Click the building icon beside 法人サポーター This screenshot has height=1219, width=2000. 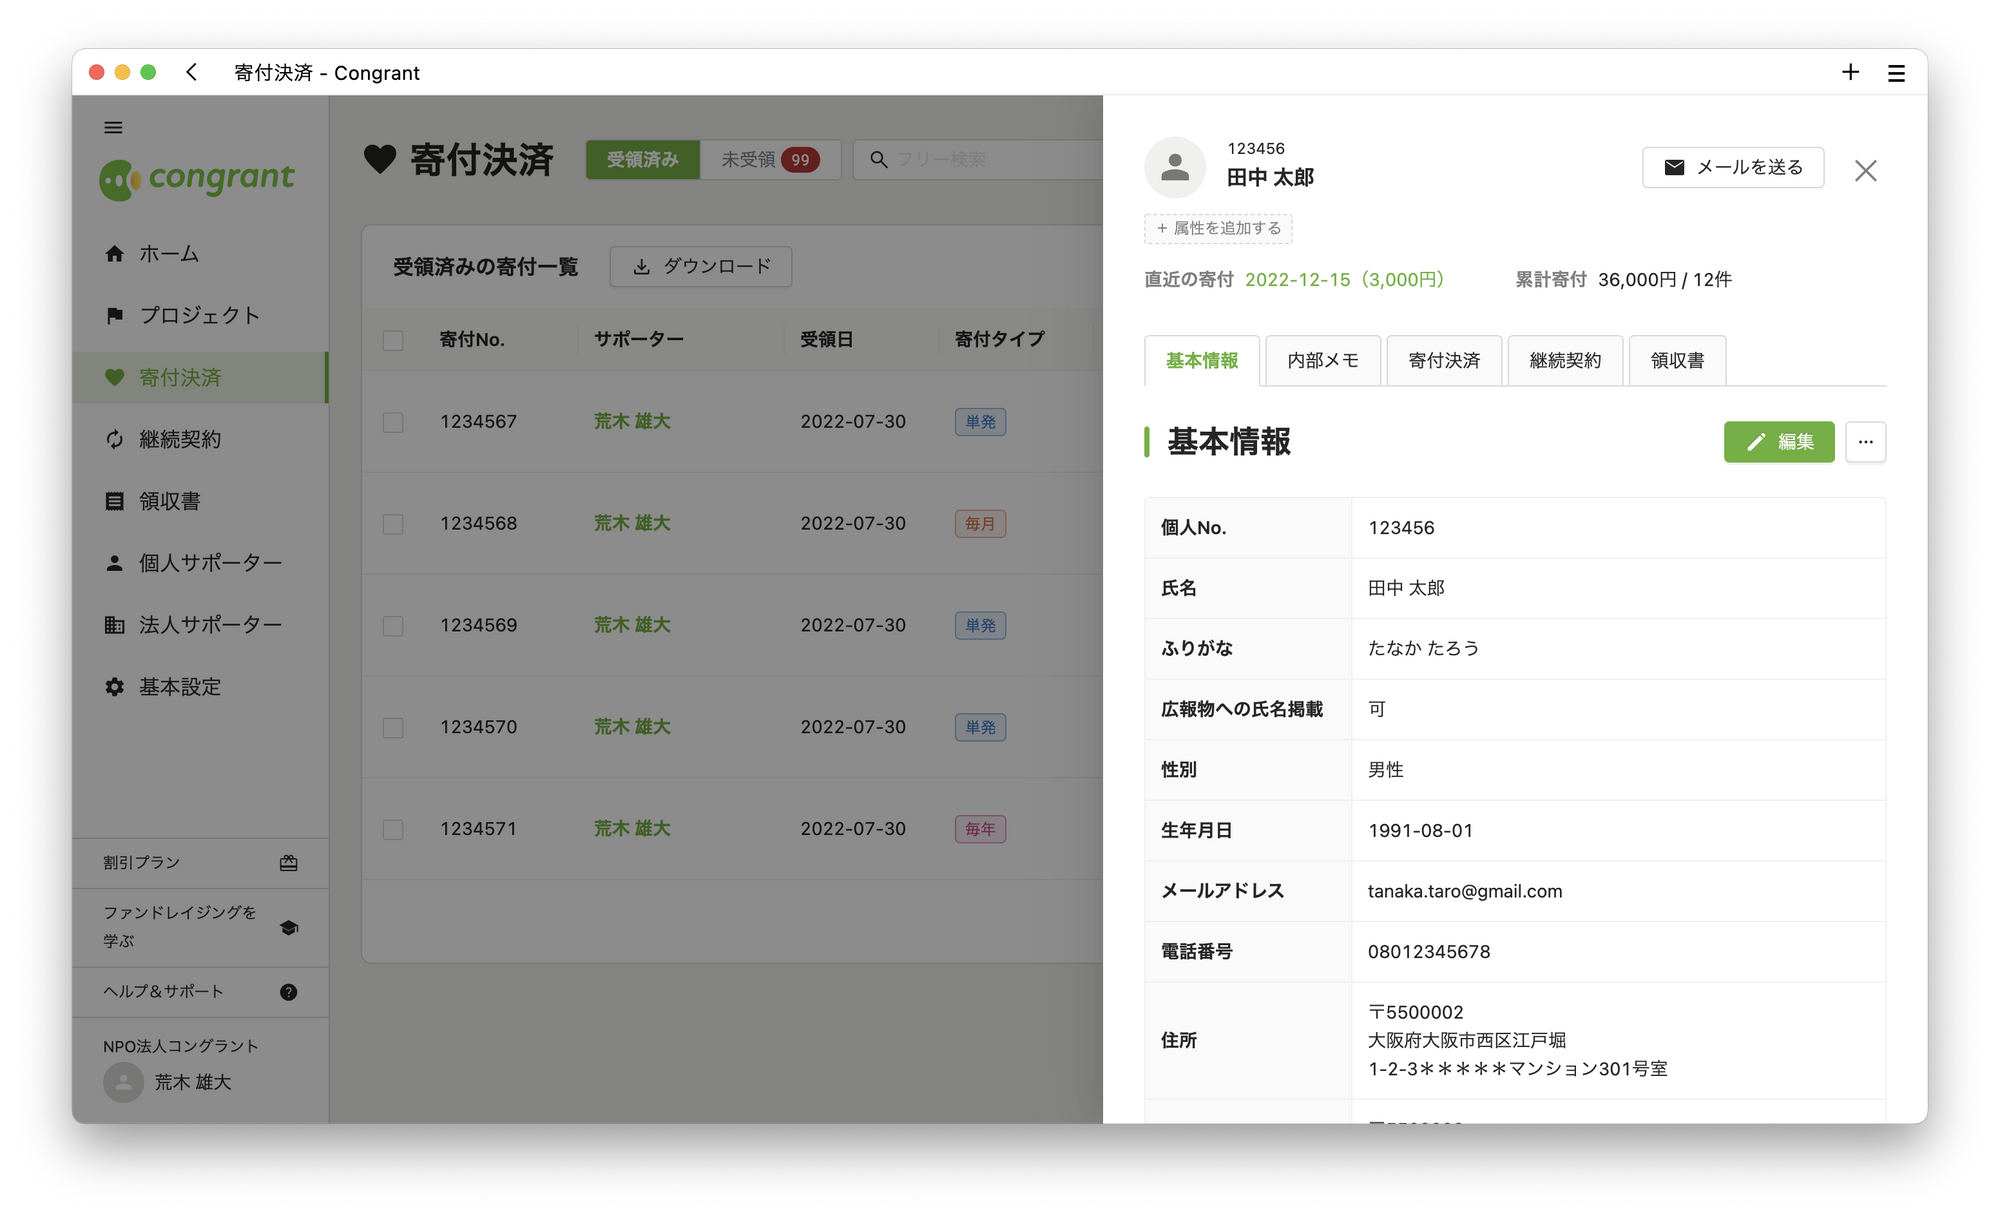click(115, 625)
